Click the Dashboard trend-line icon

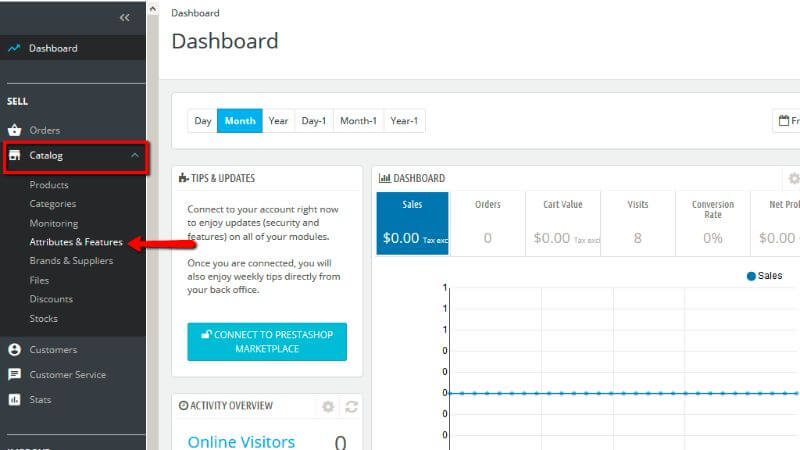14,48
